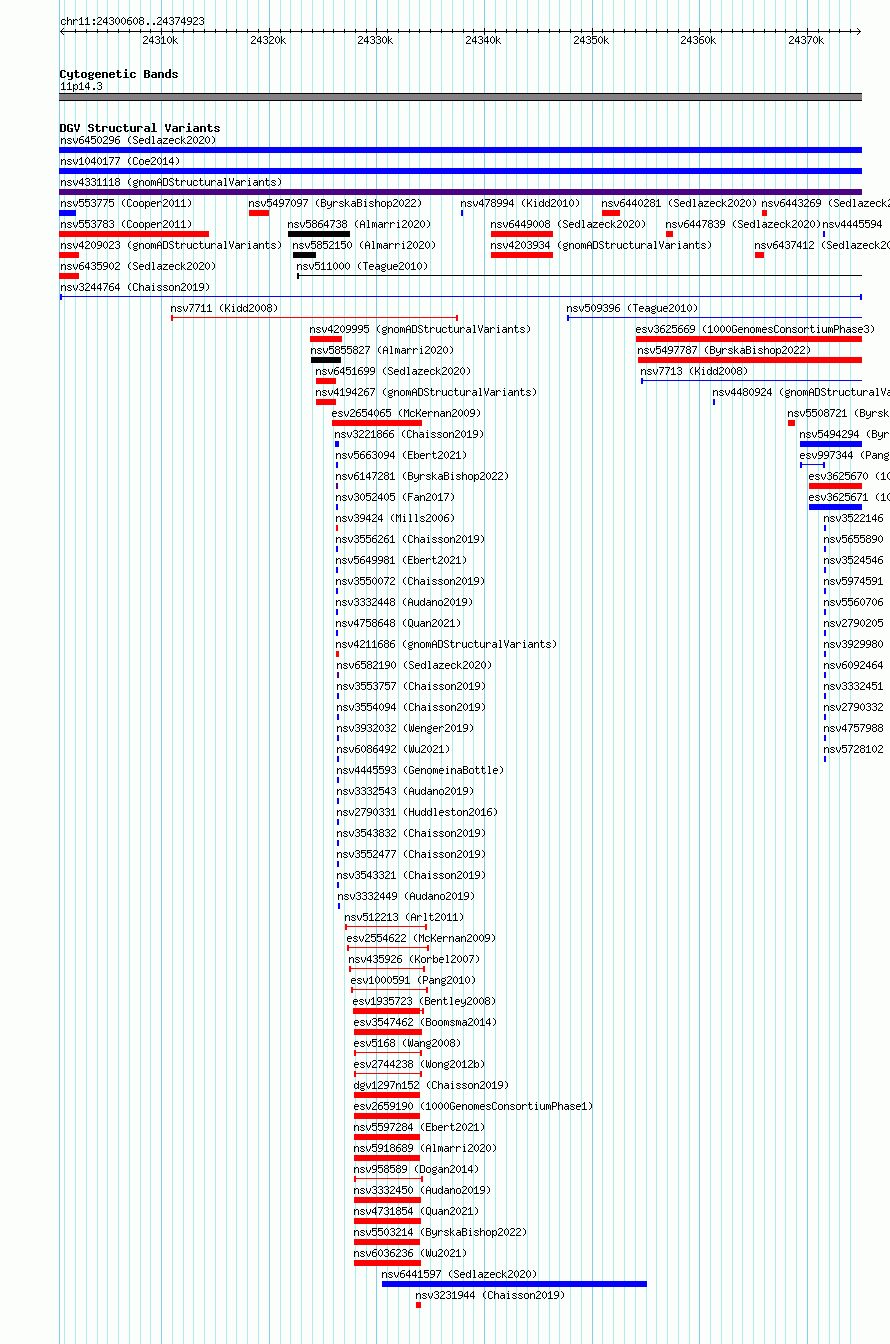Open esv3625669 (1000GenomesConsortiumPhase3) variant
Screen dimensions: 890x1344
tap(755, 329)
